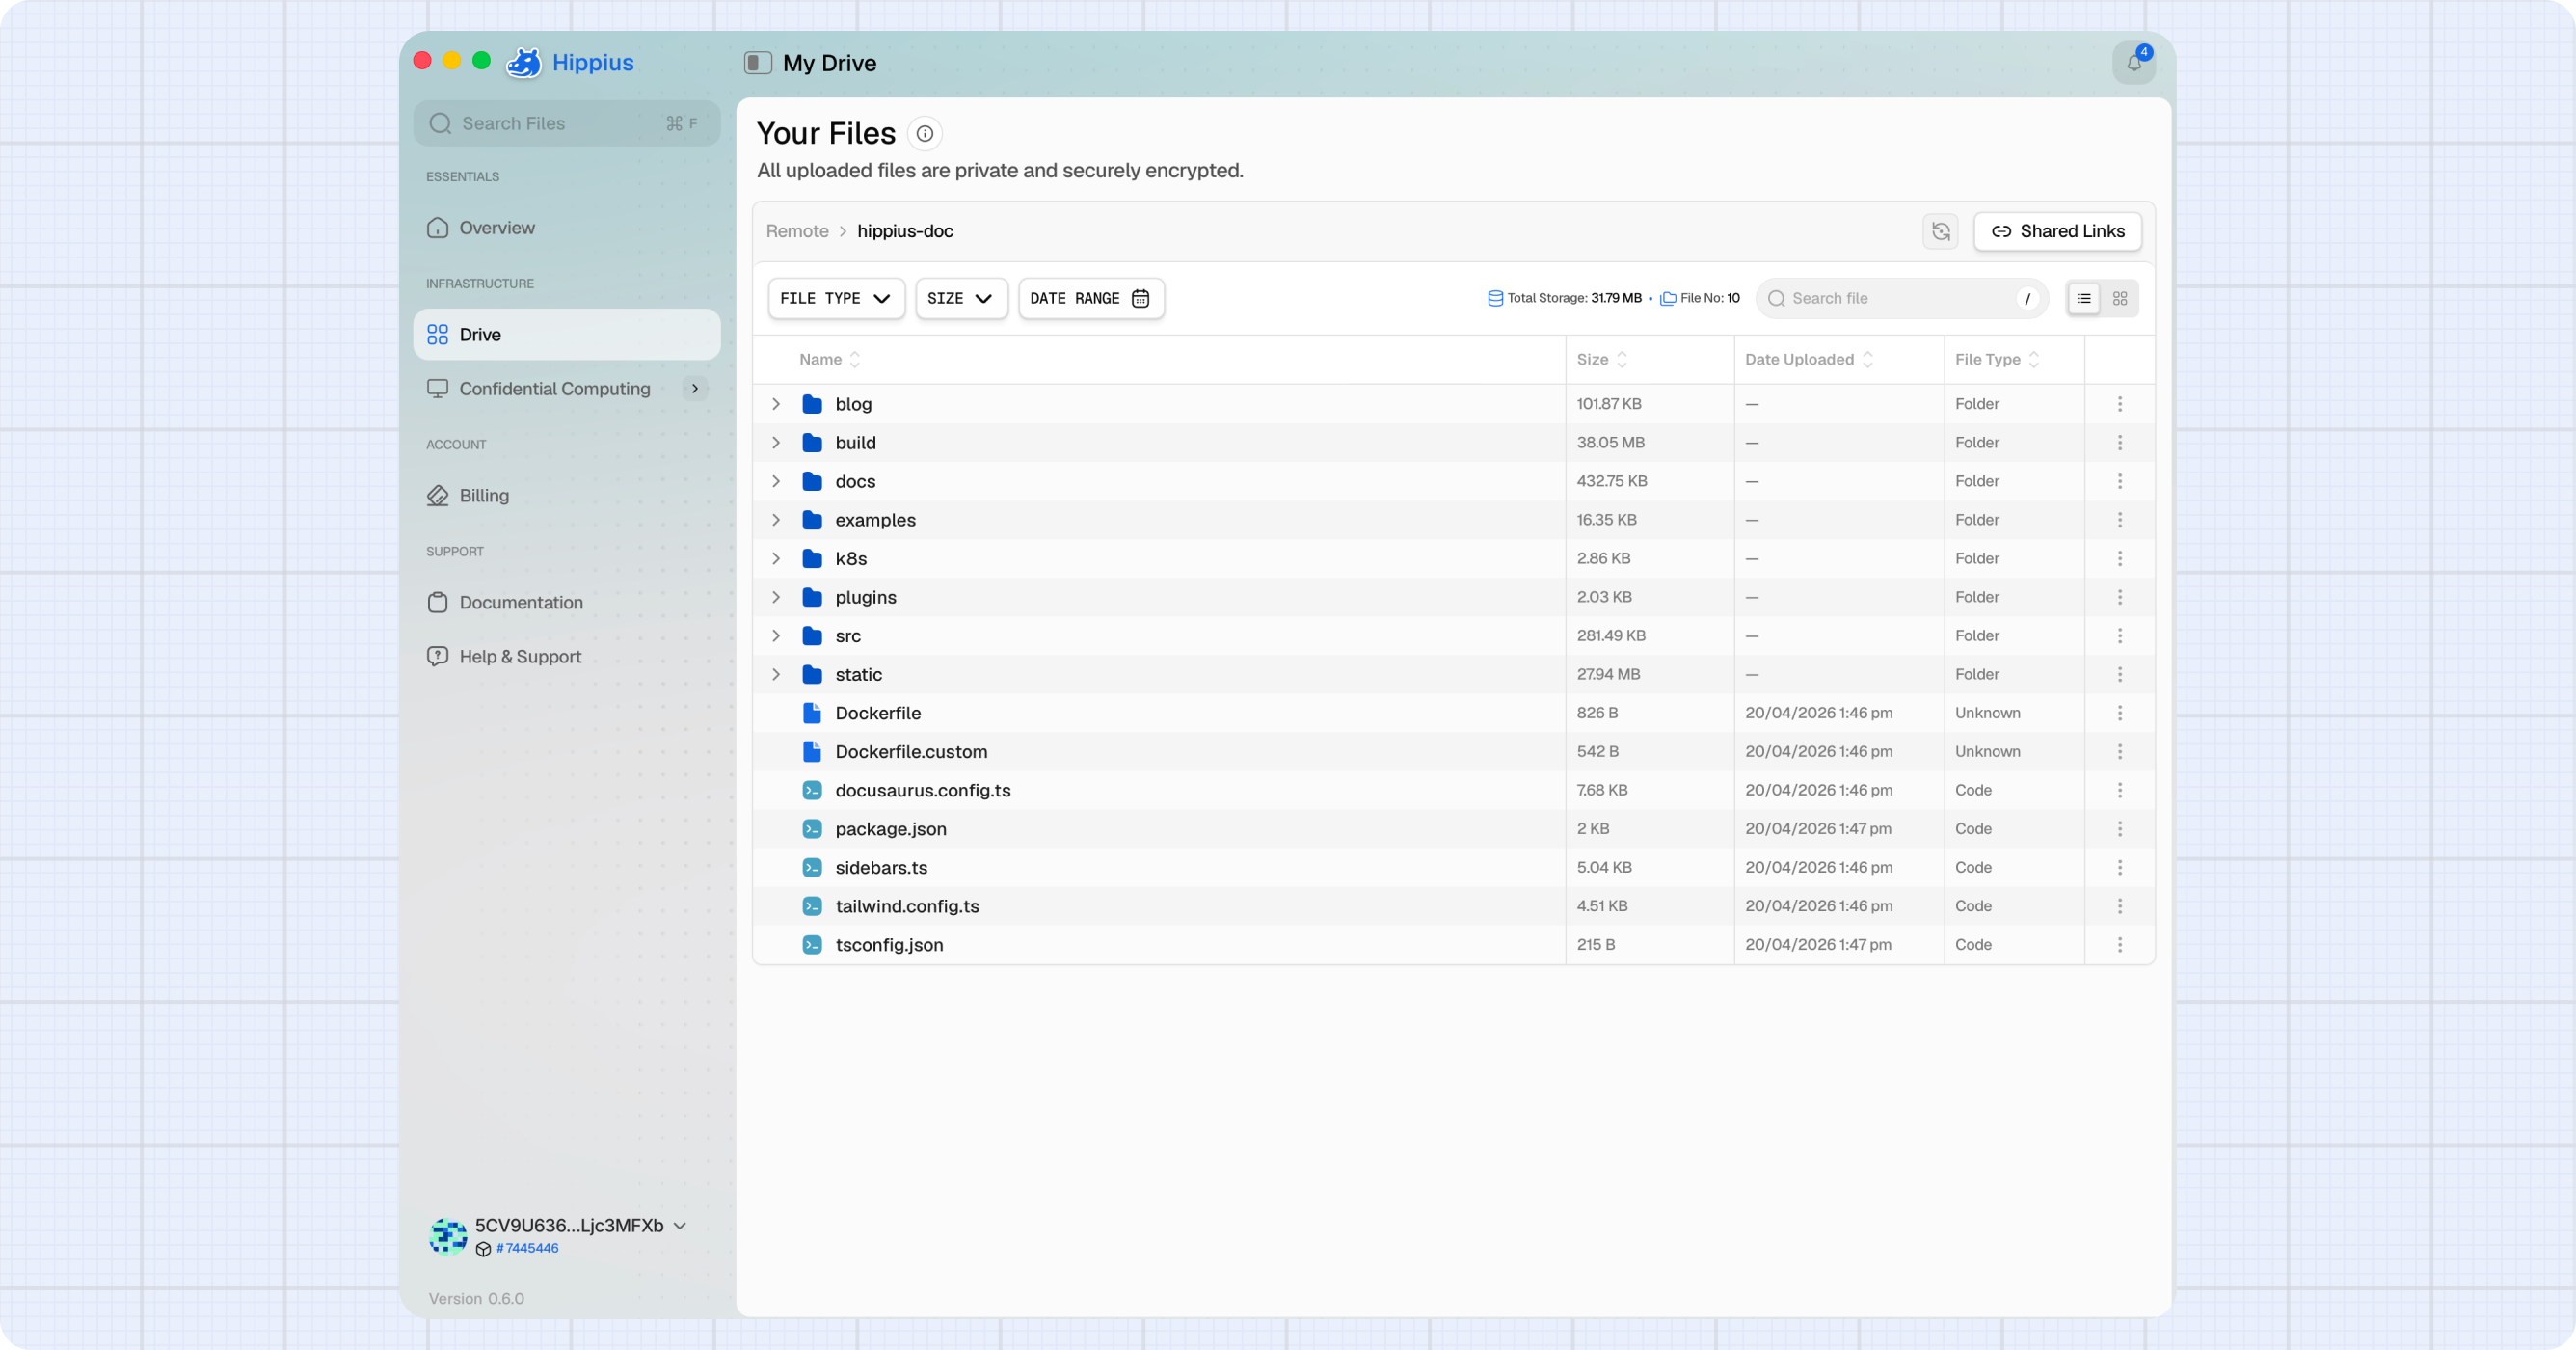The image size is (2576, 1350).
Task: Click the account avatar identicon
Action: tap(447, 1236)
